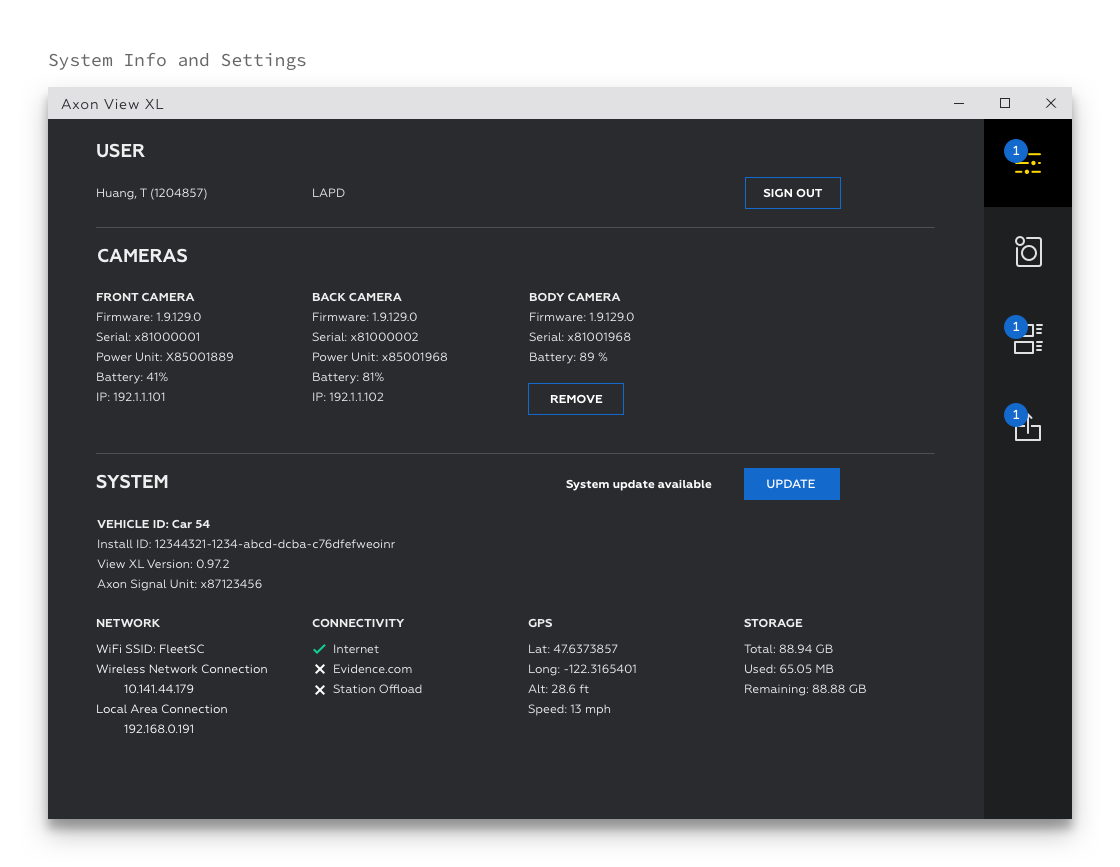Screen dimensions: 1120x867
Task: Maximize the Axon View XL window
Action: (1005, 103)
